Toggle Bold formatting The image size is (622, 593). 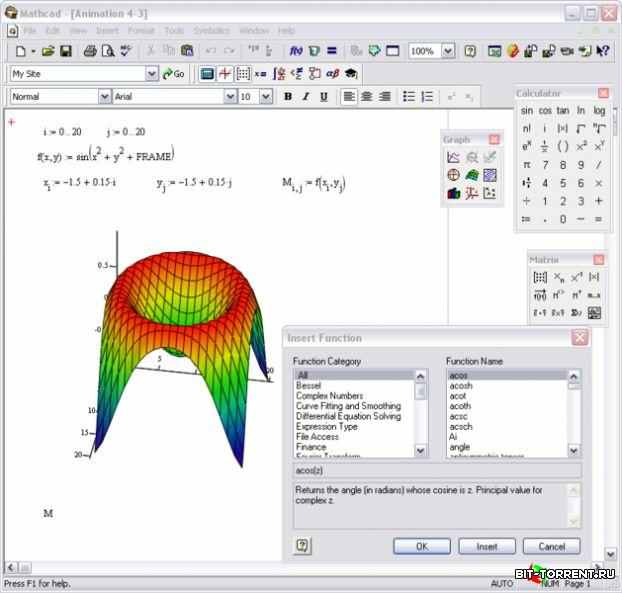click(288, 96)
